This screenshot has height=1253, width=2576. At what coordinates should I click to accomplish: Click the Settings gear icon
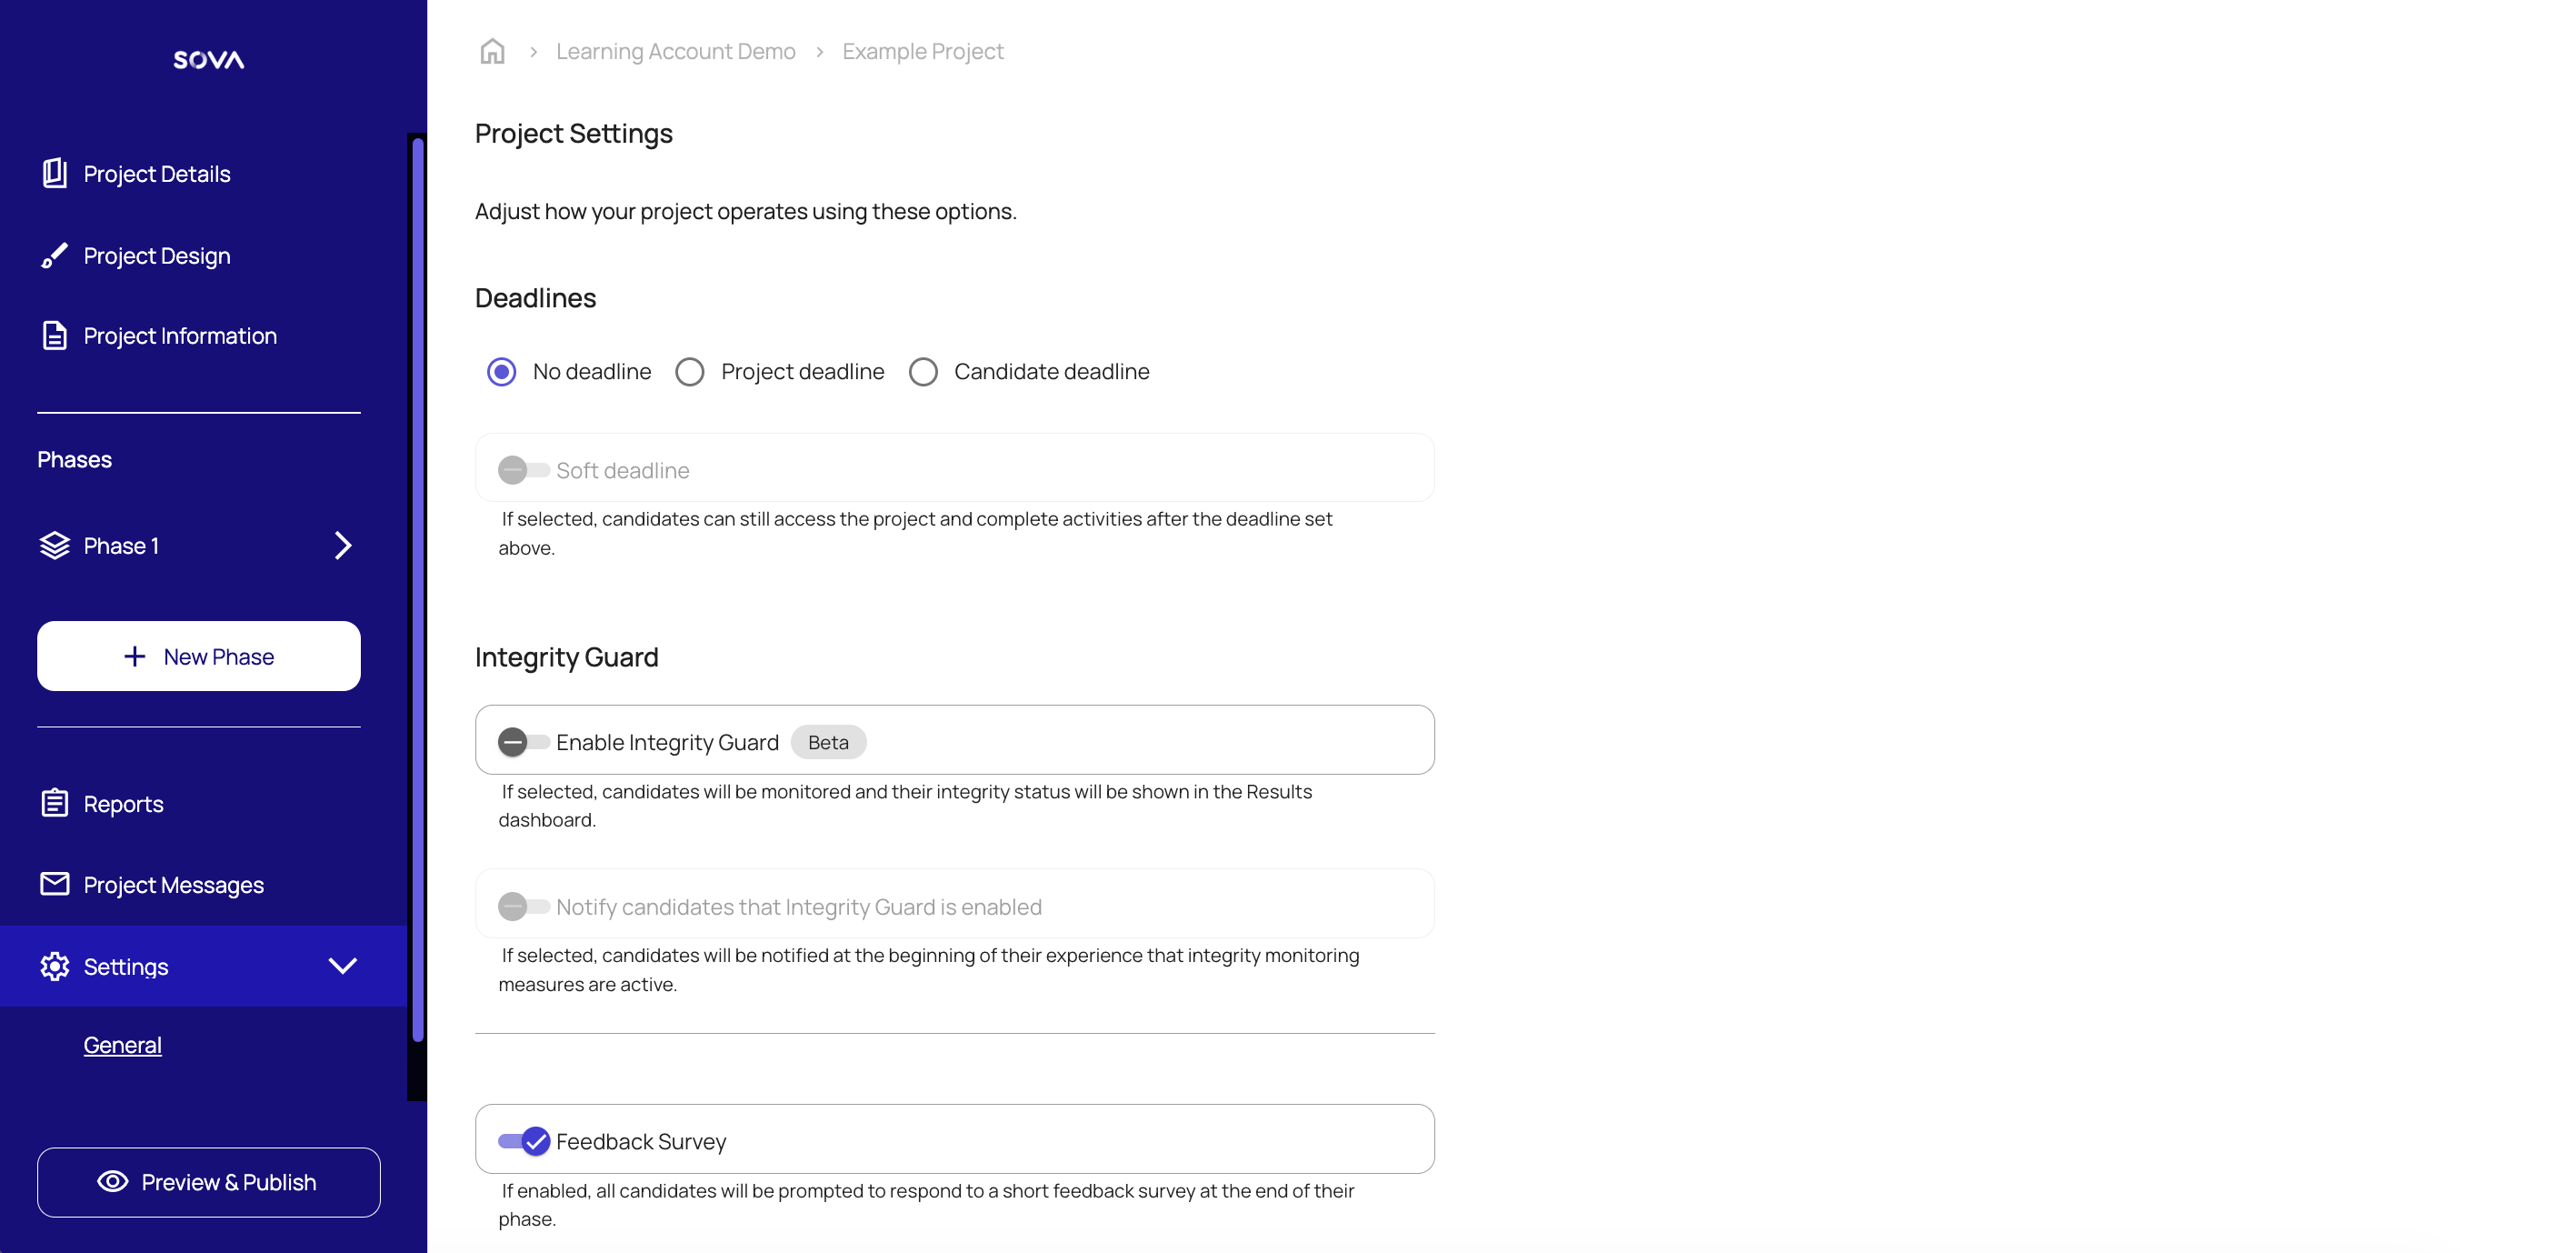[x=55, y=966]
